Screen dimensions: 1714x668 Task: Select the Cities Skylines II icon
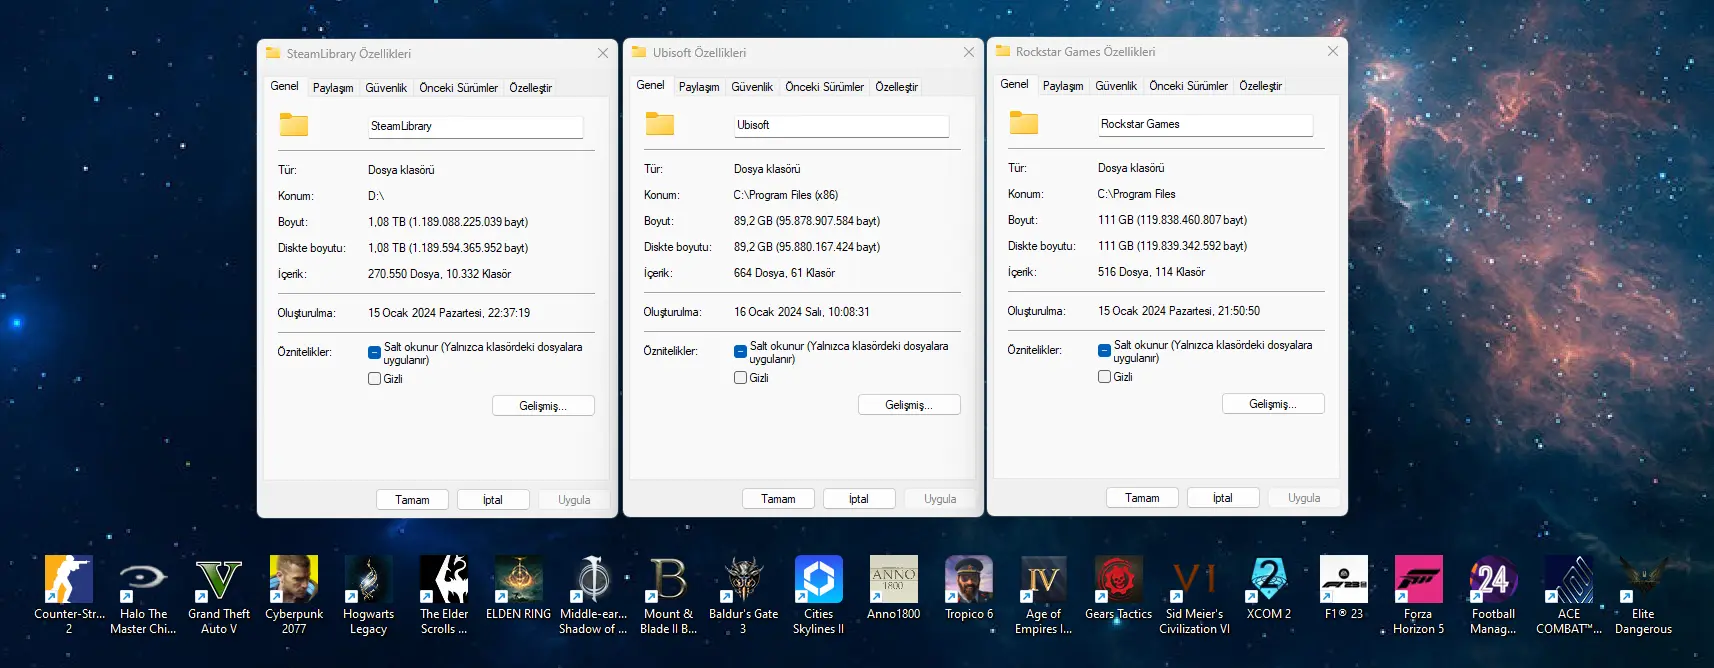818,595
